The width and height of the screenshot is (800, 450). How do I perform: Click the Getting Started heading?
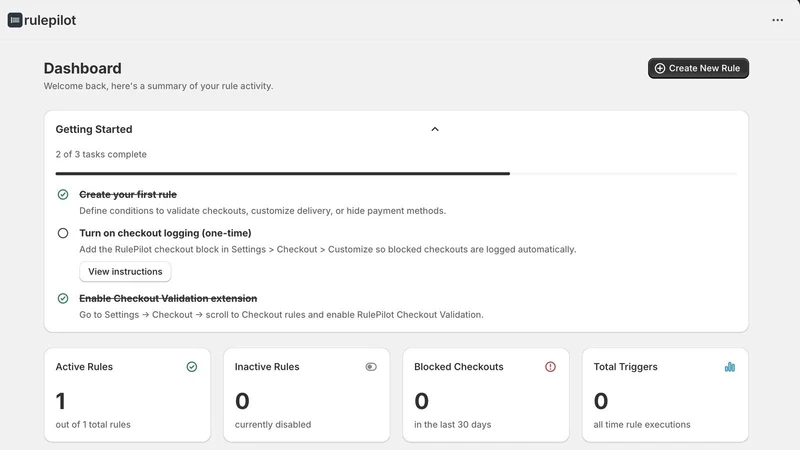coord(94,129)
